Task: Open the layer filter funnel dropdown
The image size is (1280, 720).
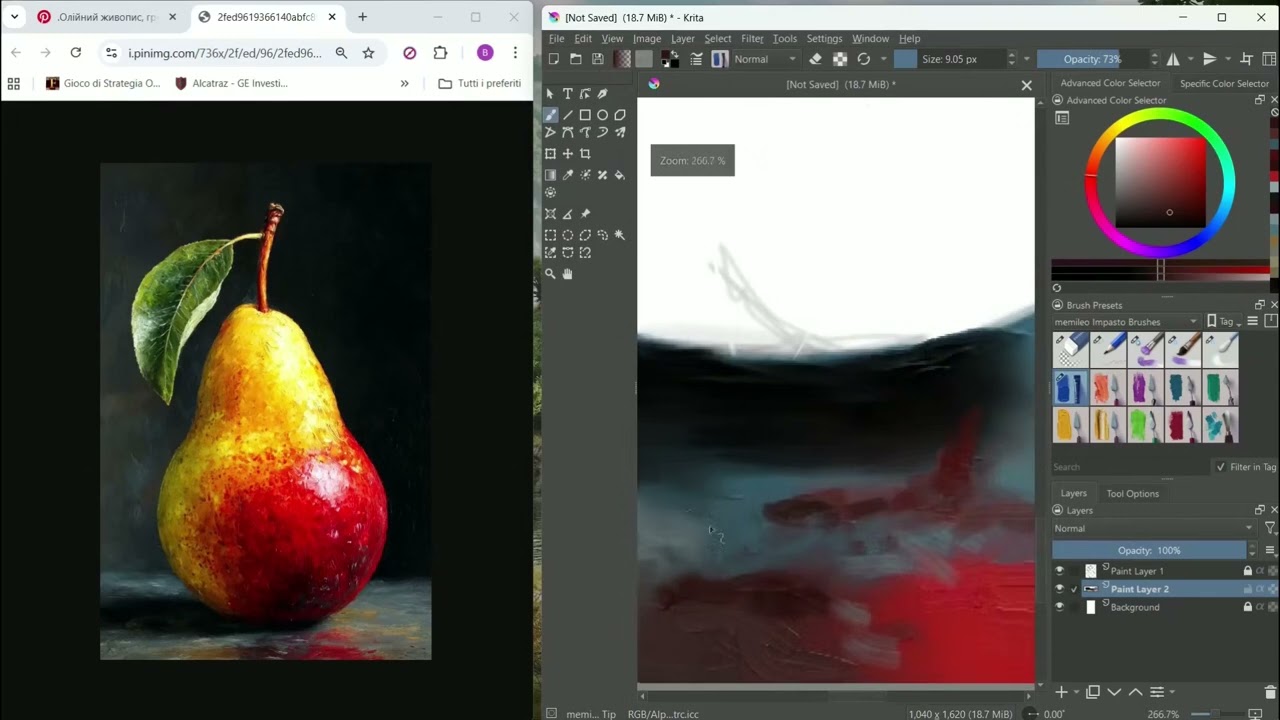Action: [1270, 528]
